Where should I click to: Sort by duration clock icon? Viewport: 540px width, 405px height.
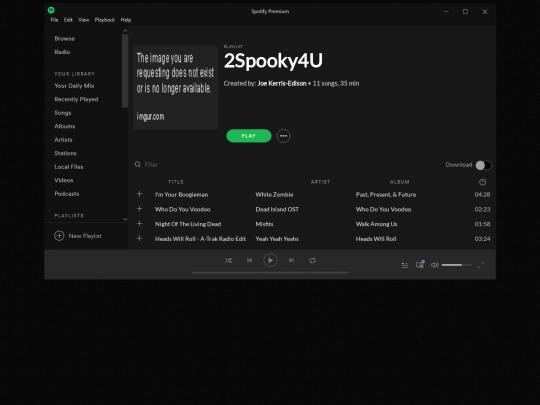coord(482,182)
